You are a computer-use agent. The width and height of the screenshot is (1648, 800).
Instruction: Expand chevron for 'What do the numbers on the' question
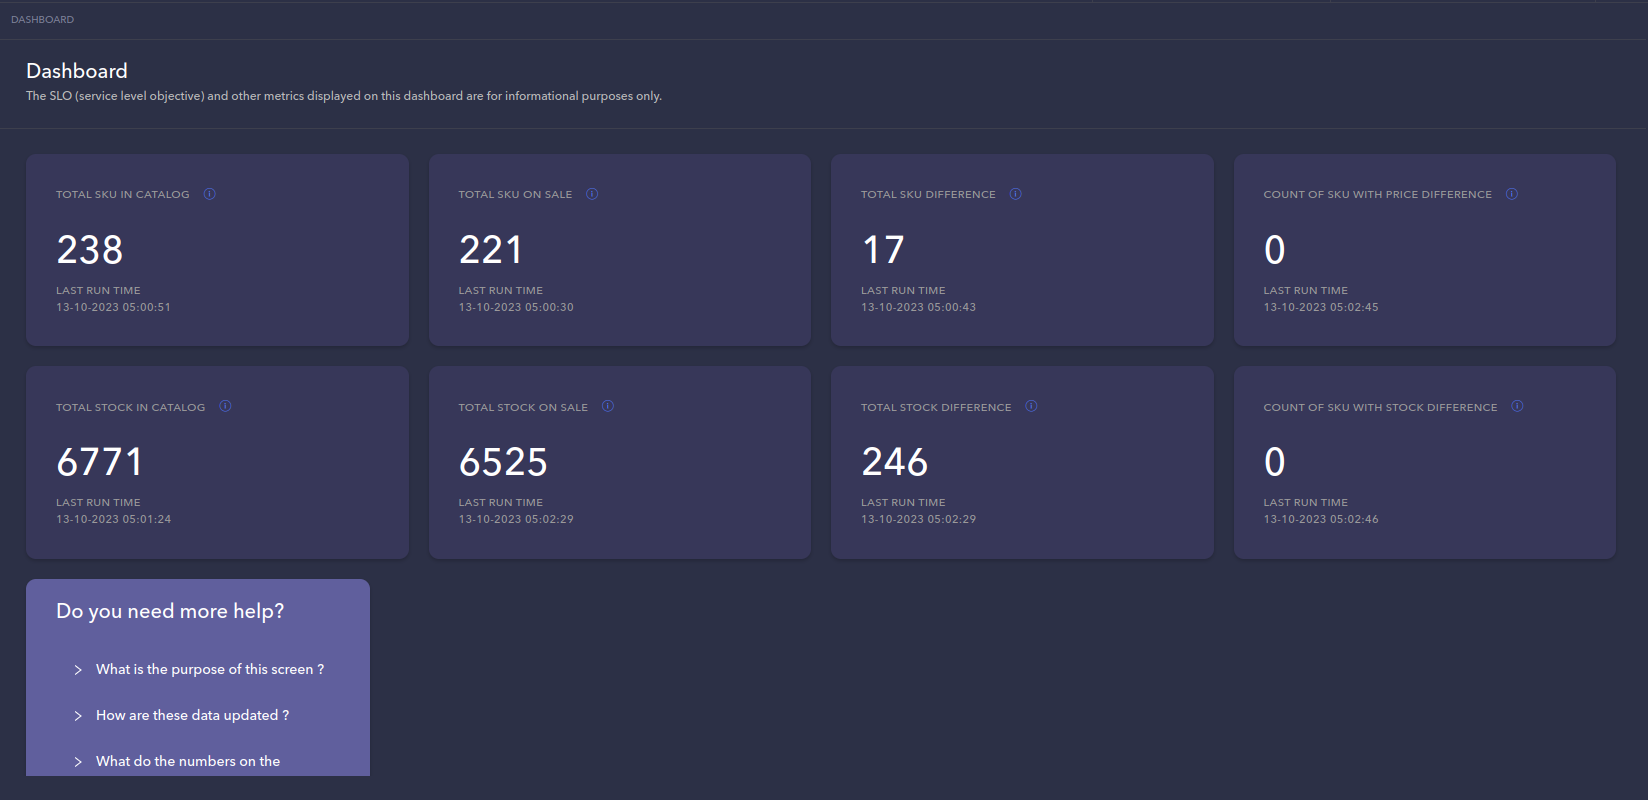(78, 762)
